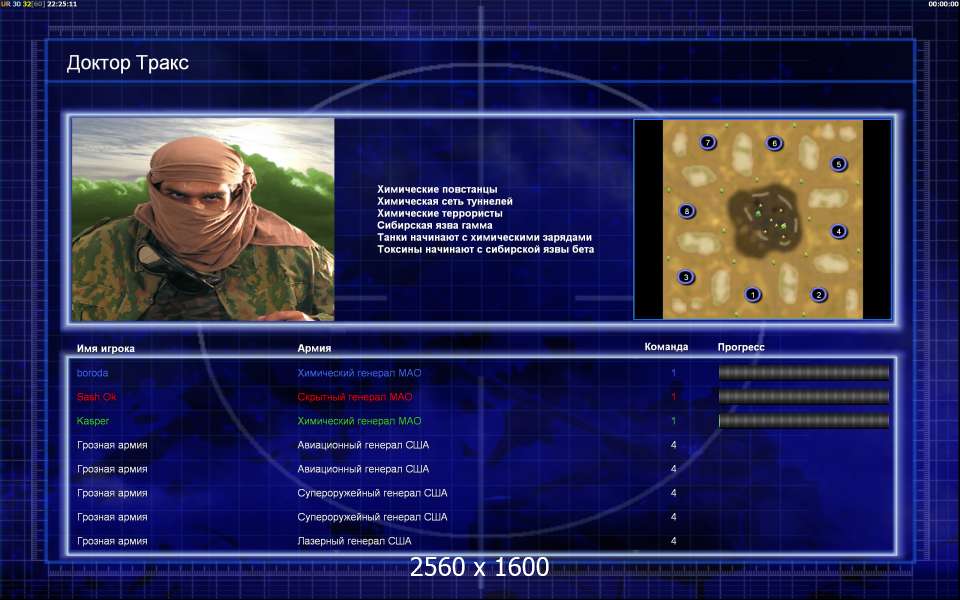
Task: Click Sash Ok's loading progress bar
Action: (x=803, y=396)
